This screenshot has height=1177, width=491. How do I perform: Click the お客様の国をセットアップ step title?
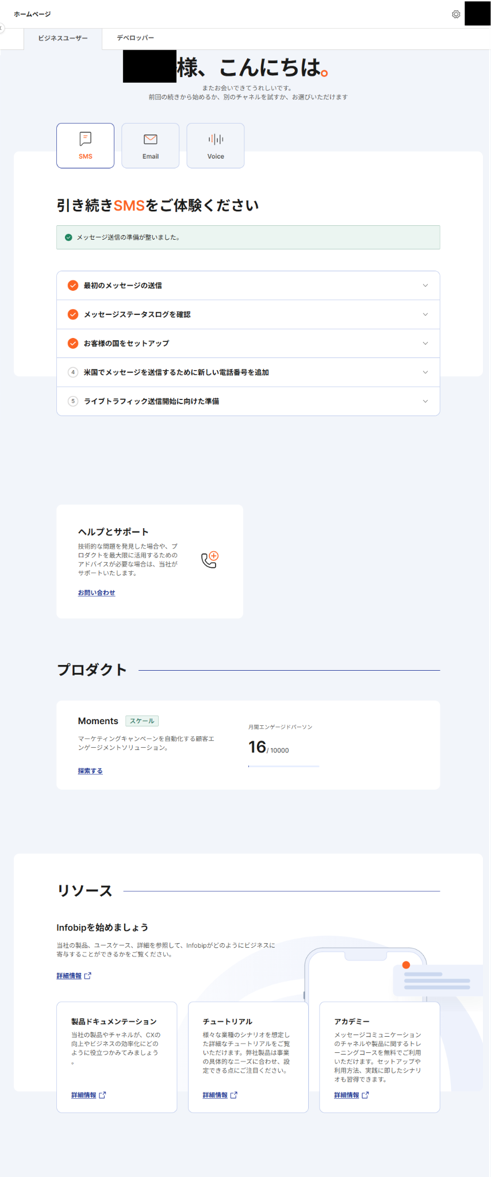click(x=126, y=343)
